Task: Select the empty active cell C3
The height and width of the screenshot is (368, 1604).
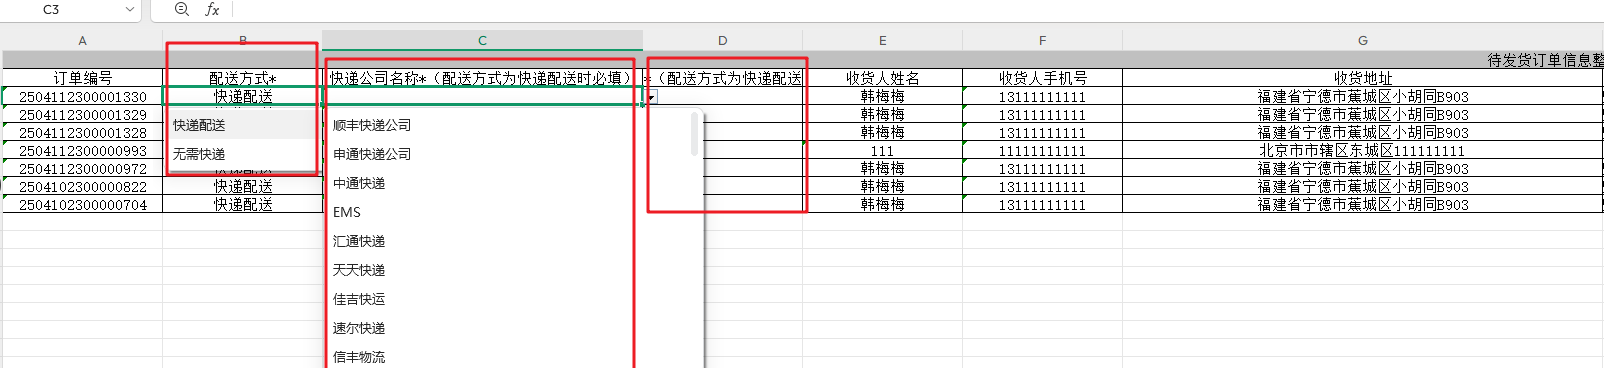Action: [x=482, y=97]
